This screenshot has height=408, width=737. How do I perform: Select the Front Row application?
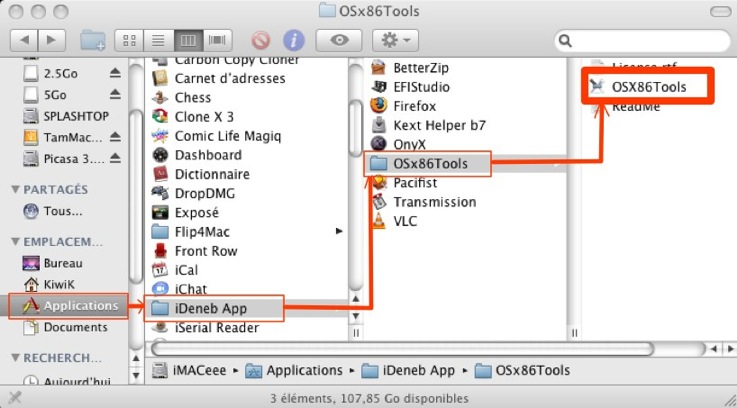click(x=195, y=251)
